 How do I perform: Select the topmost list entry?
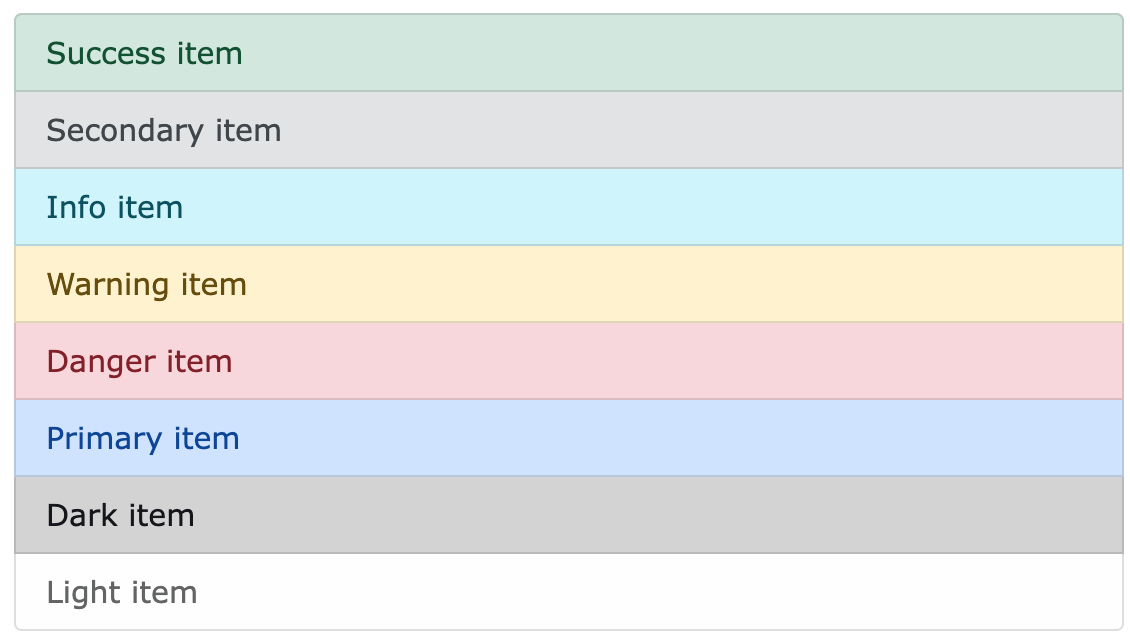(565, 53)
